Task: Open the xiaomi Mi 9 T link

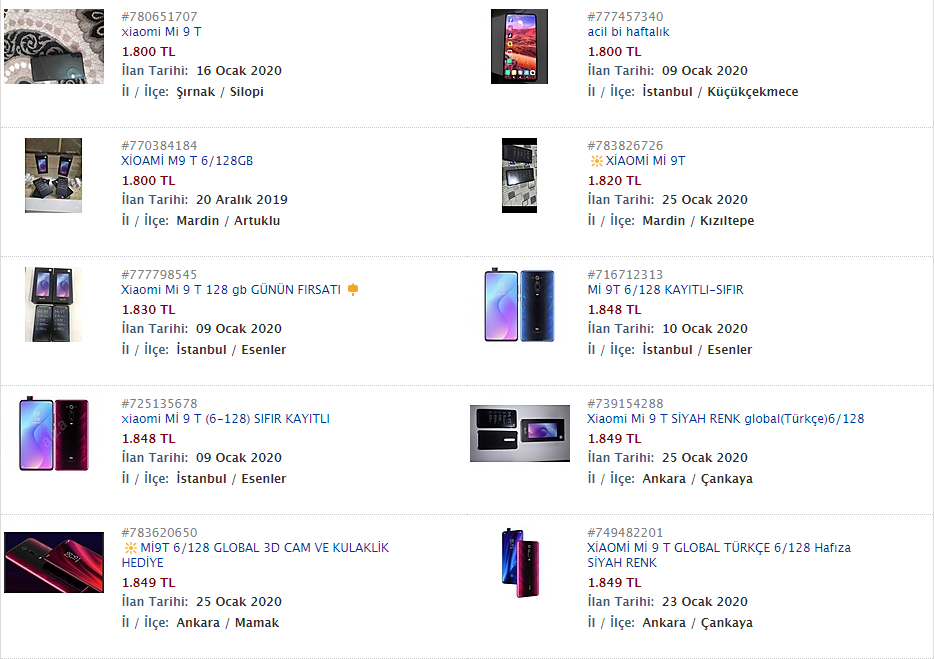Action: [x=161, y=32]
